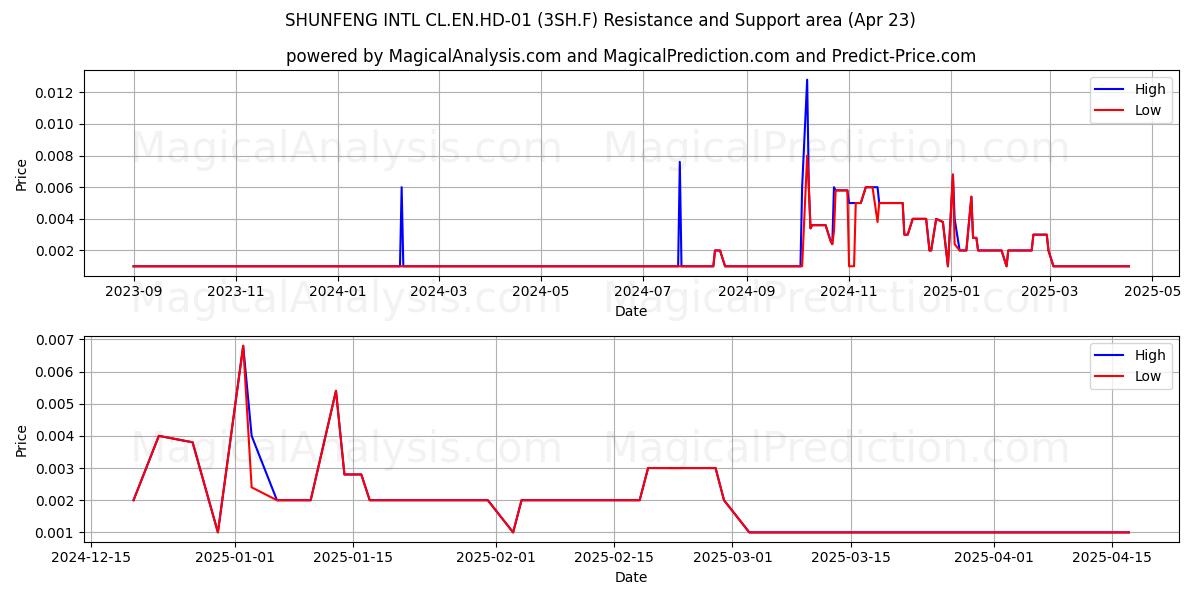Click the 0.001 y-axis label on bottom chart
1200x600 pixels.
[56, 533]
